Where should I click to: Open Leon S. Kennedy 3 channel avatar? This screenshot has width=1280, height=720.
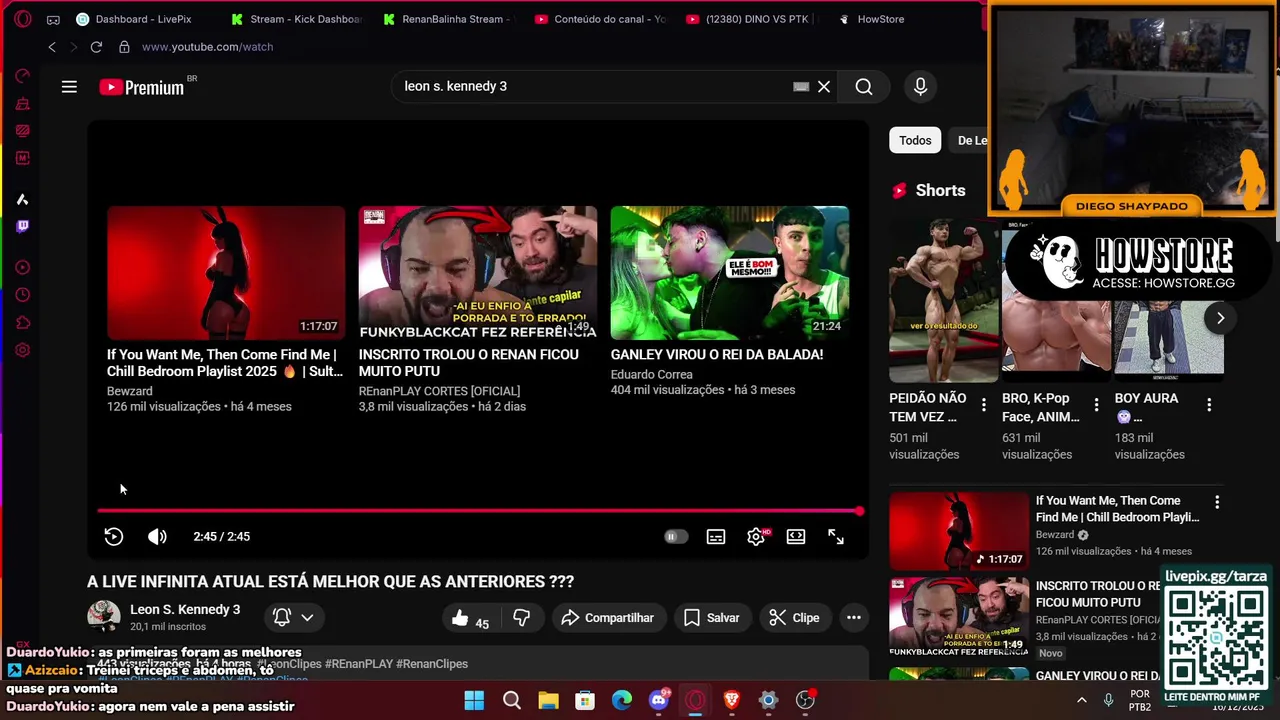(104, 617)
